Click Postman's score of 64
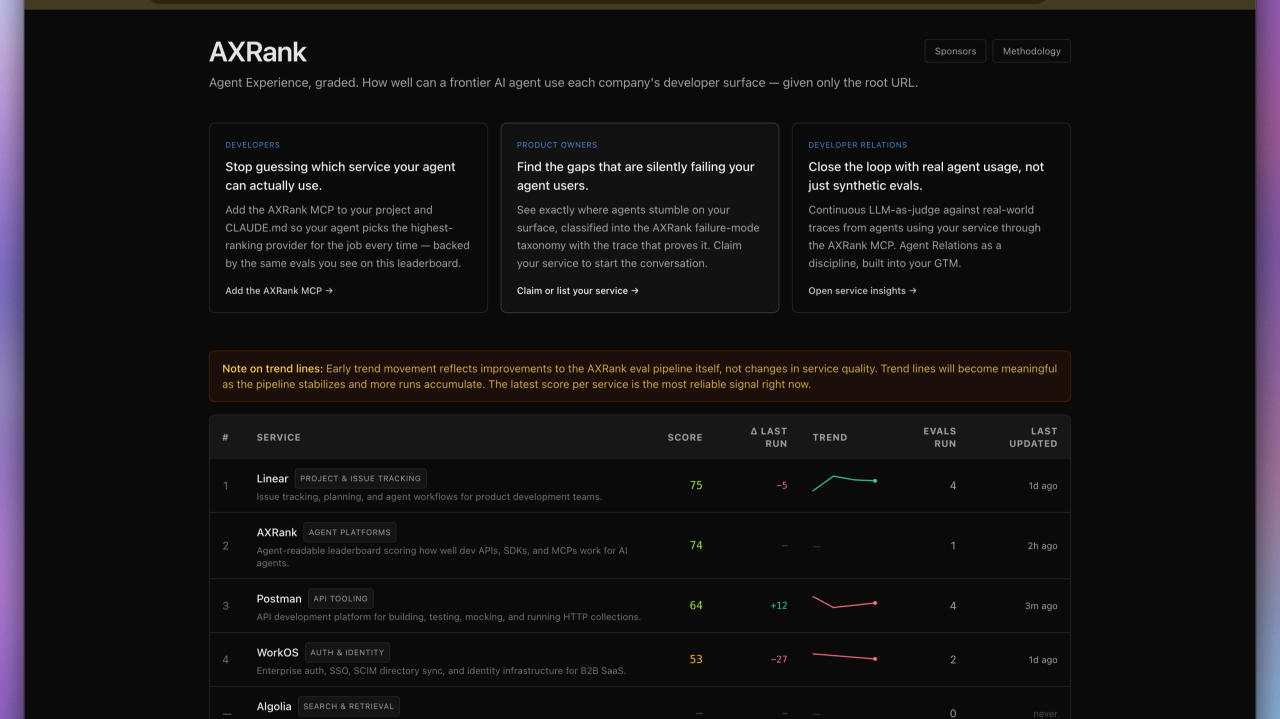 point(696,605)
